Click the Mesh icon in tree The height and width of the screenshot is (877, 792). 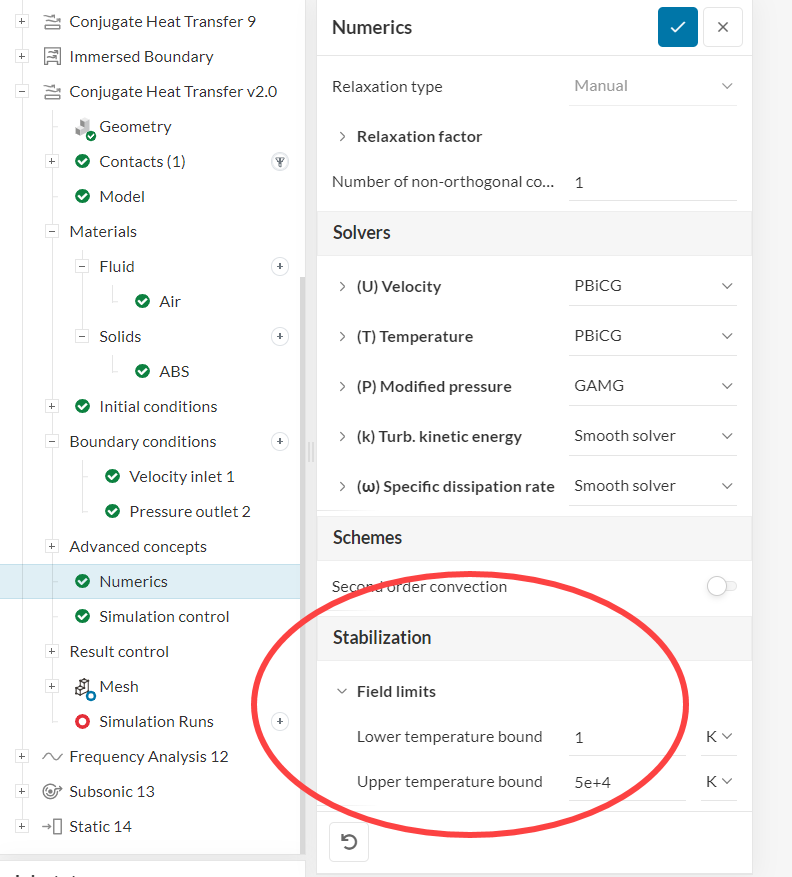84,687
